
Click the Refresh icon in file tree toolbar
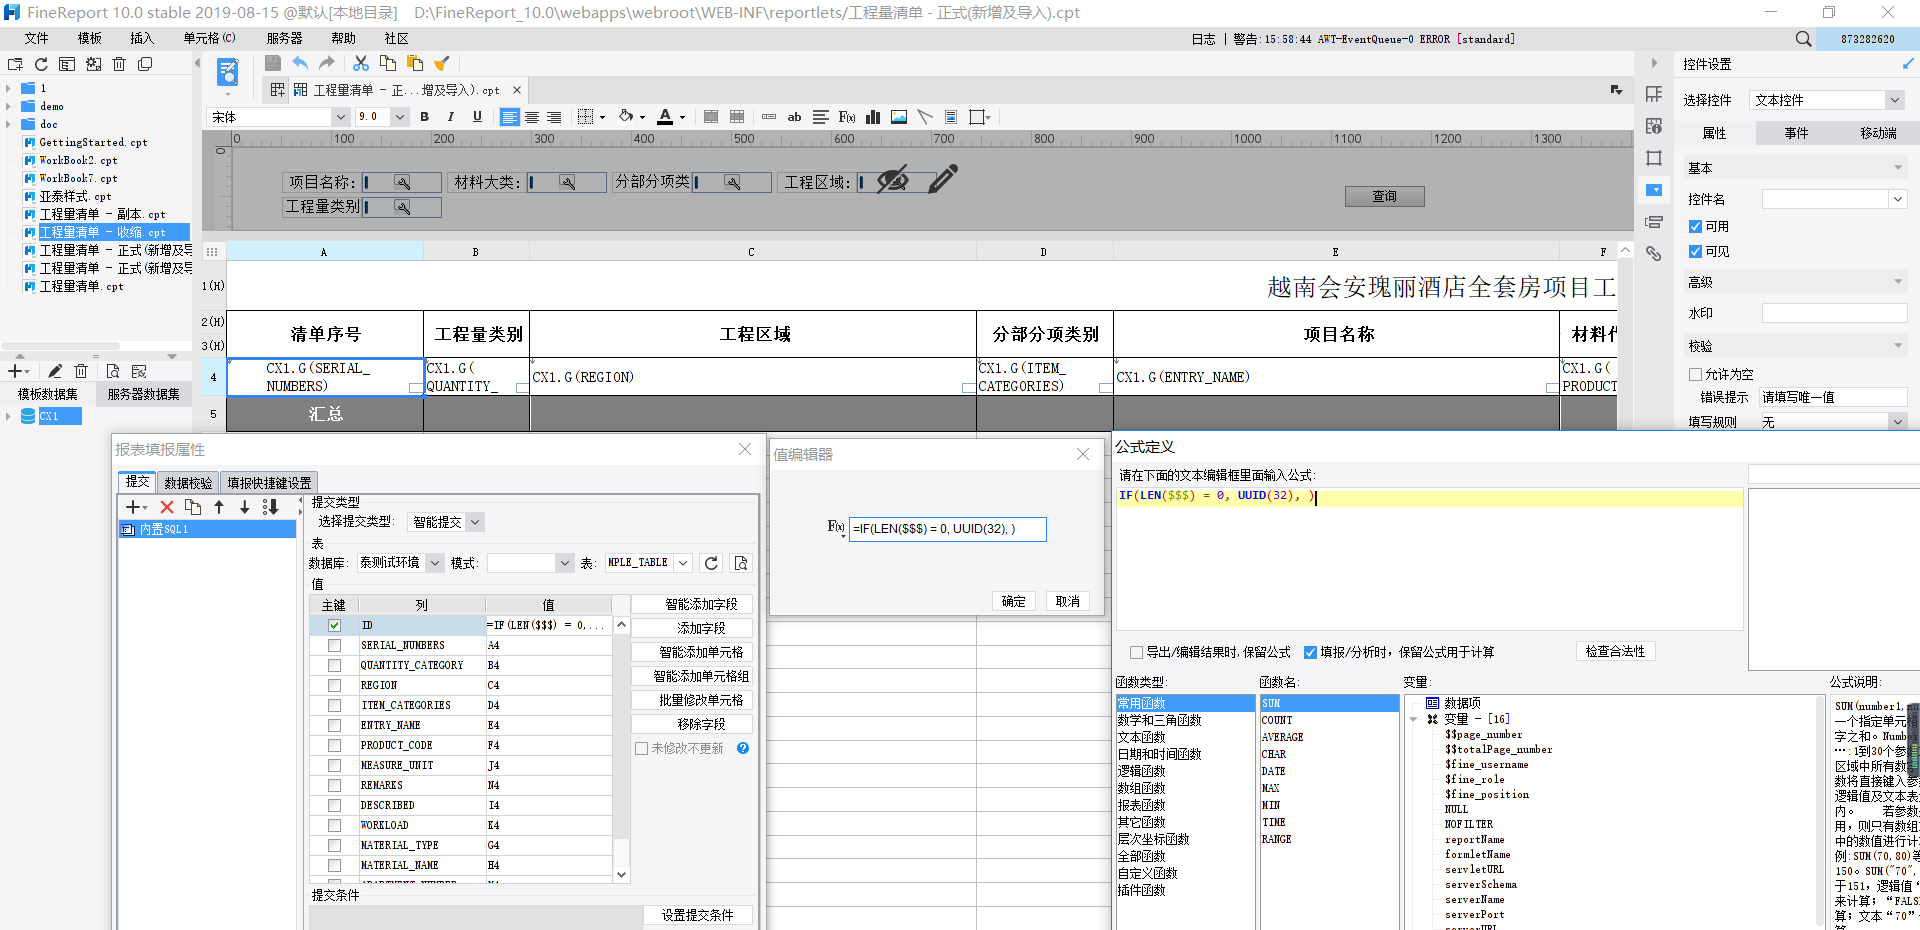pos(41,64)
